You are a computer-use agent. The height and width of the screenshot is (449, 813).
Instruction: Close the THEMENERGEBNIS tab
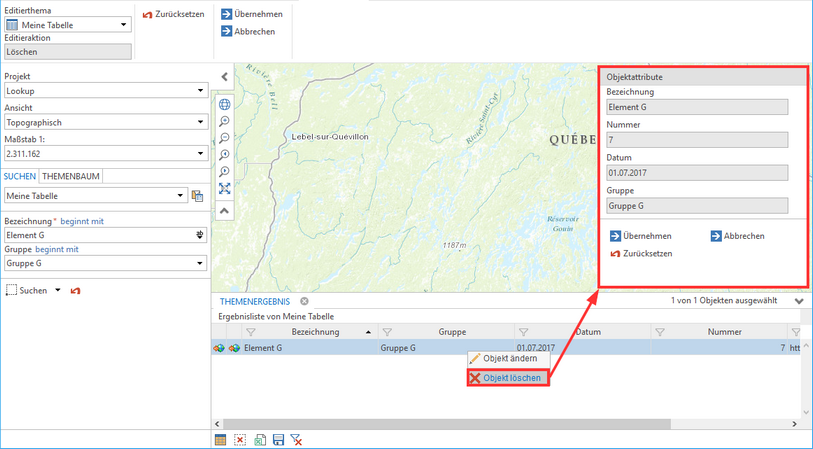coord(304,300)
